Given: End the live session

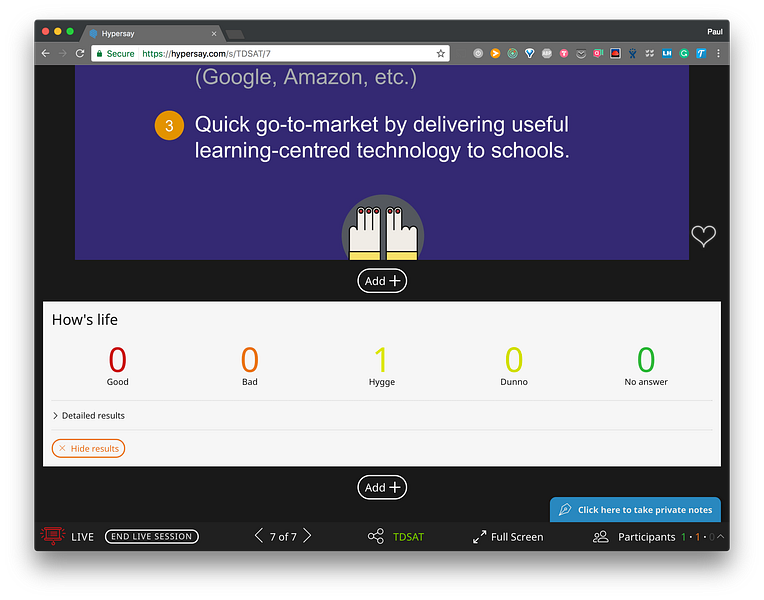Looking at the screenshot, I should (x=152, y=536).
